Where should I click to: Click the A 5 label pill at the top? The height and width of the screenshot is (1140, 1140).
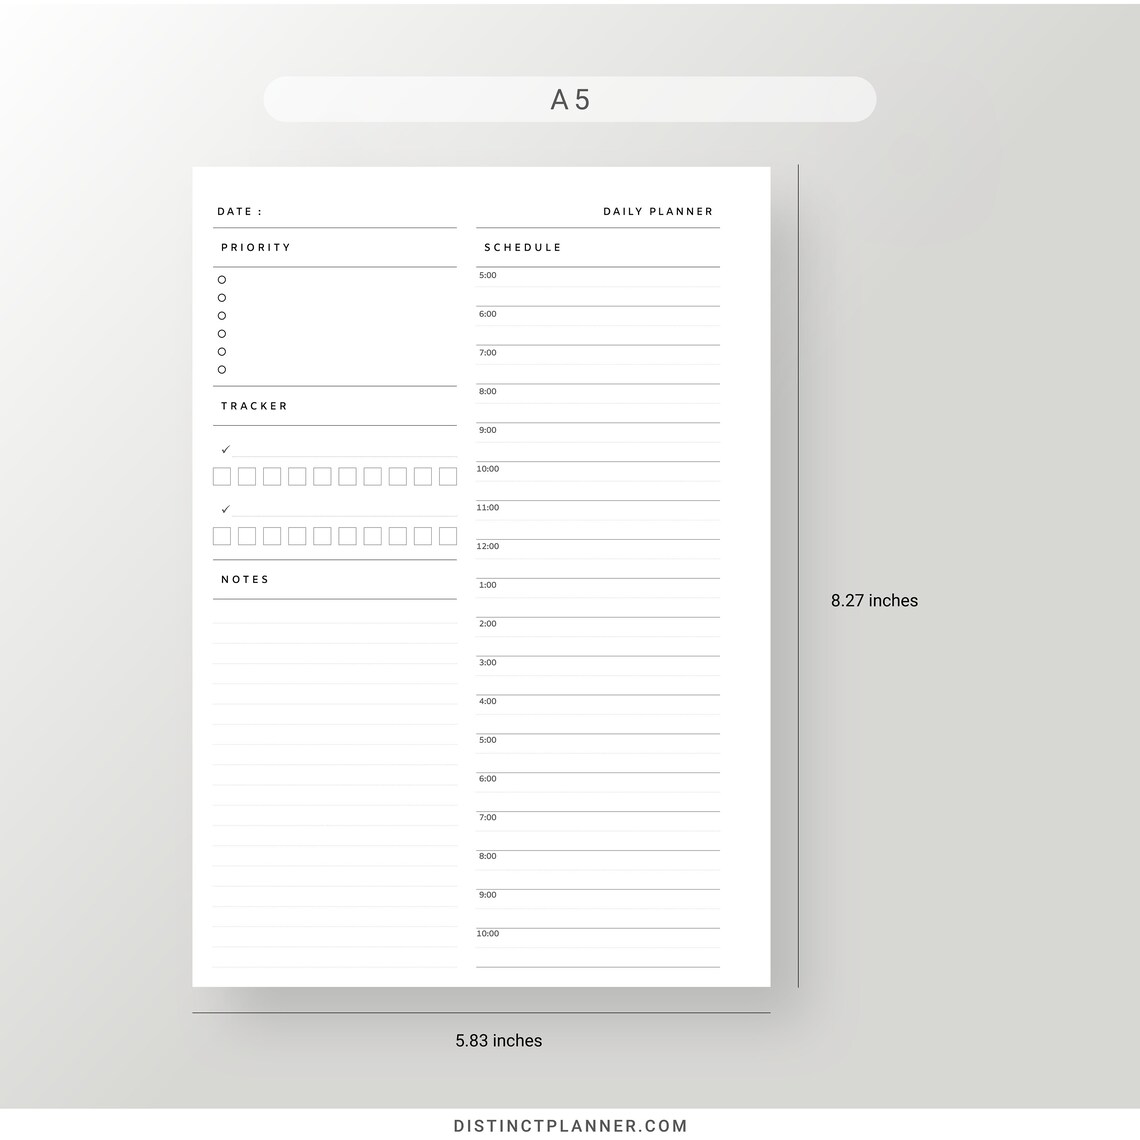(x=569, y=99)
